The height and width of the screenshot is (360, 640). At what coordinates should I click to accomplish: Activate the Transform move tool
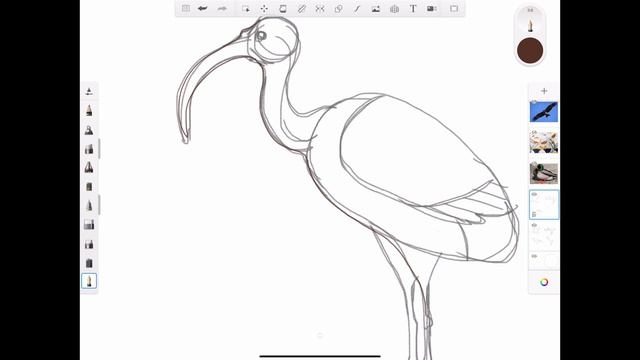pyautogui.click(x=264, y=8)
